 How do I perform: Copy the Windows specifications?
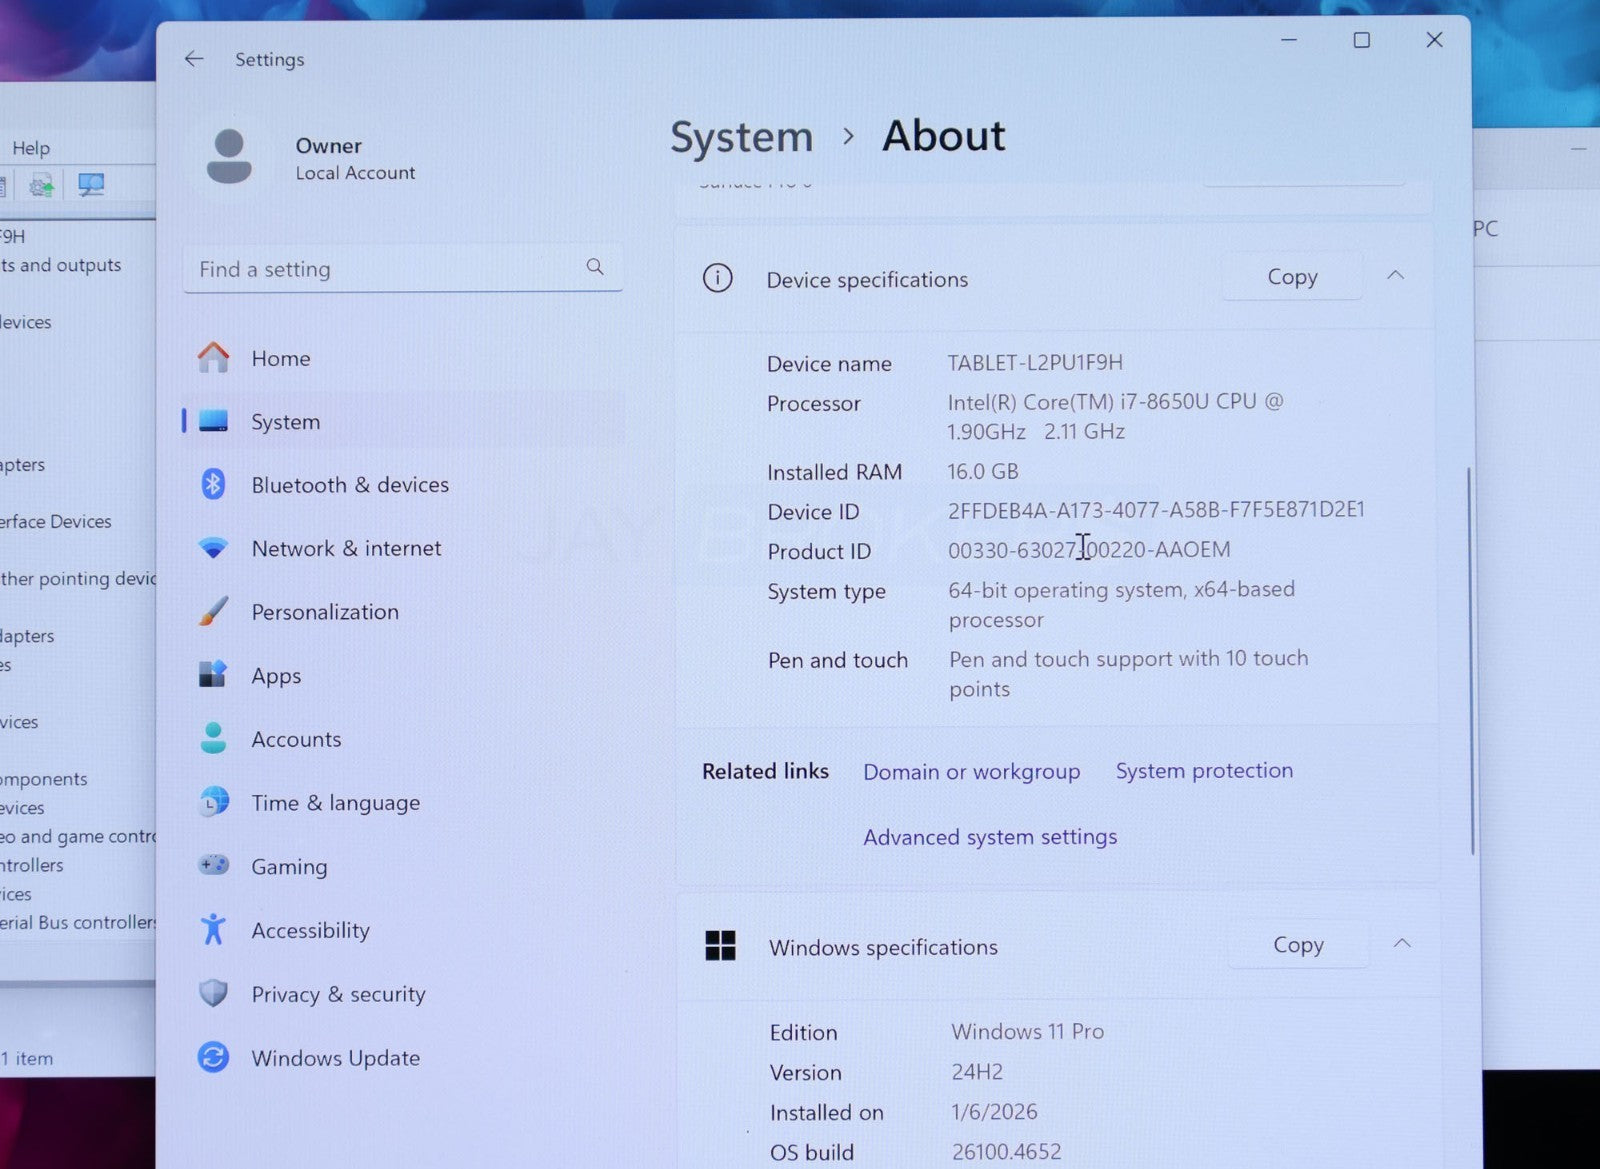[x=1297, y=945]
